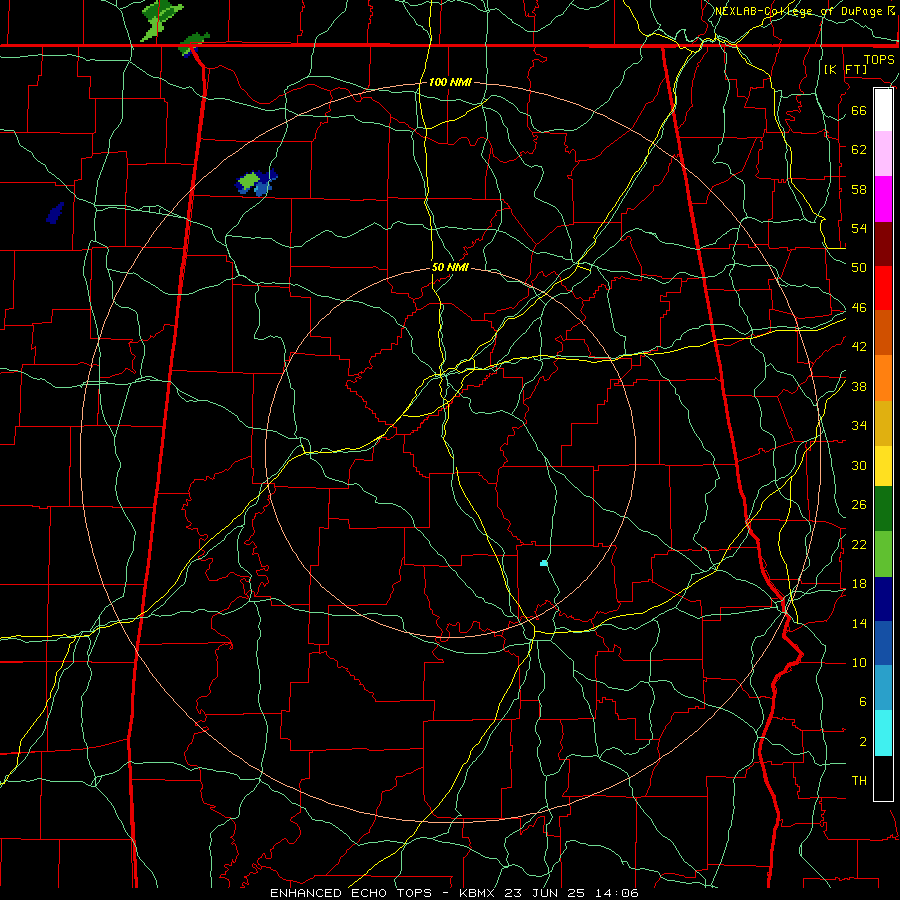The height and width of the screenshot is (900, 900).
Task: Click the '46' legend value
Action: [x=859, y=307]
